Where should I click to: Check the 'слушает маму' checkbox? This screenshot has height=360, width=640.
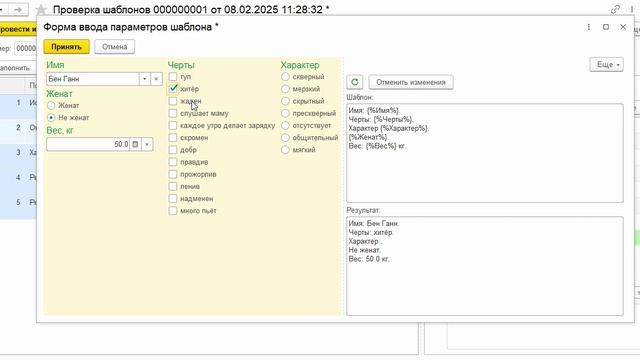click(173, 113)
